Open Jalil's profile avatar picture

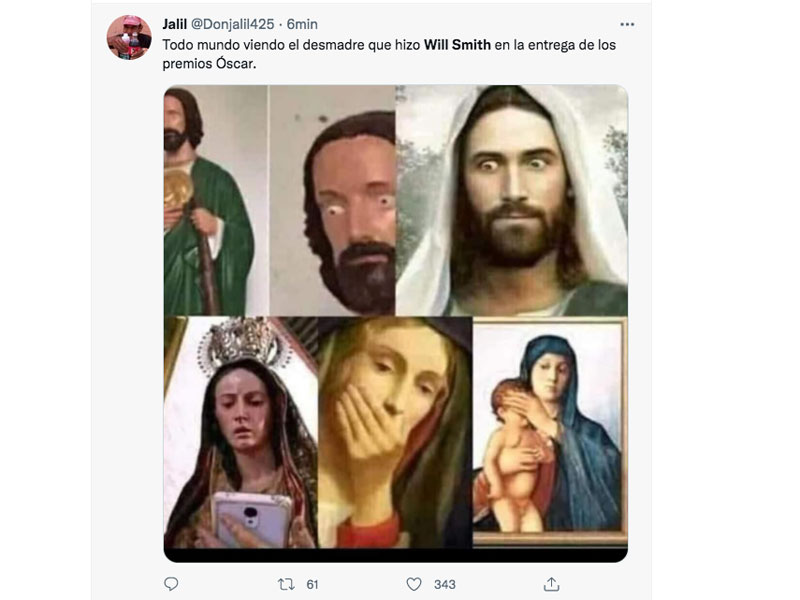[x=129, y=38]
